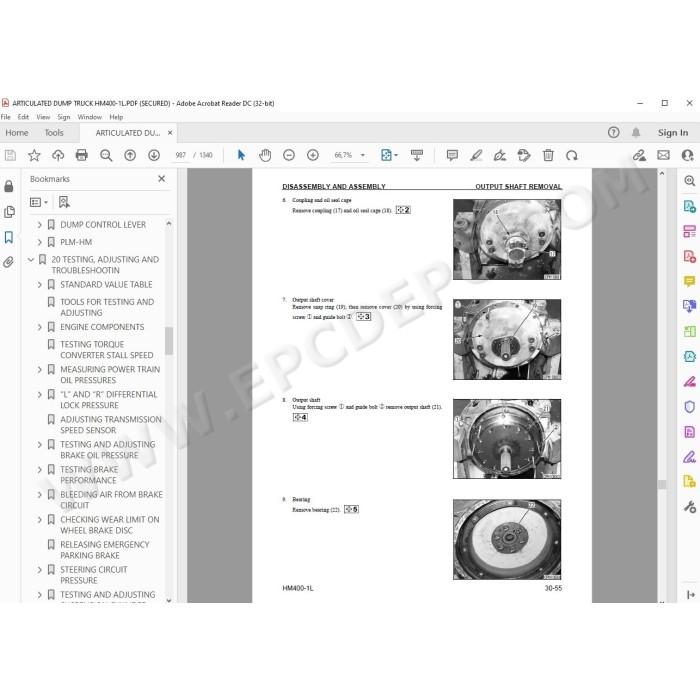Open the Help menu
The width and height of the screenshot is (700, 700).
click(x=116, y=117)
